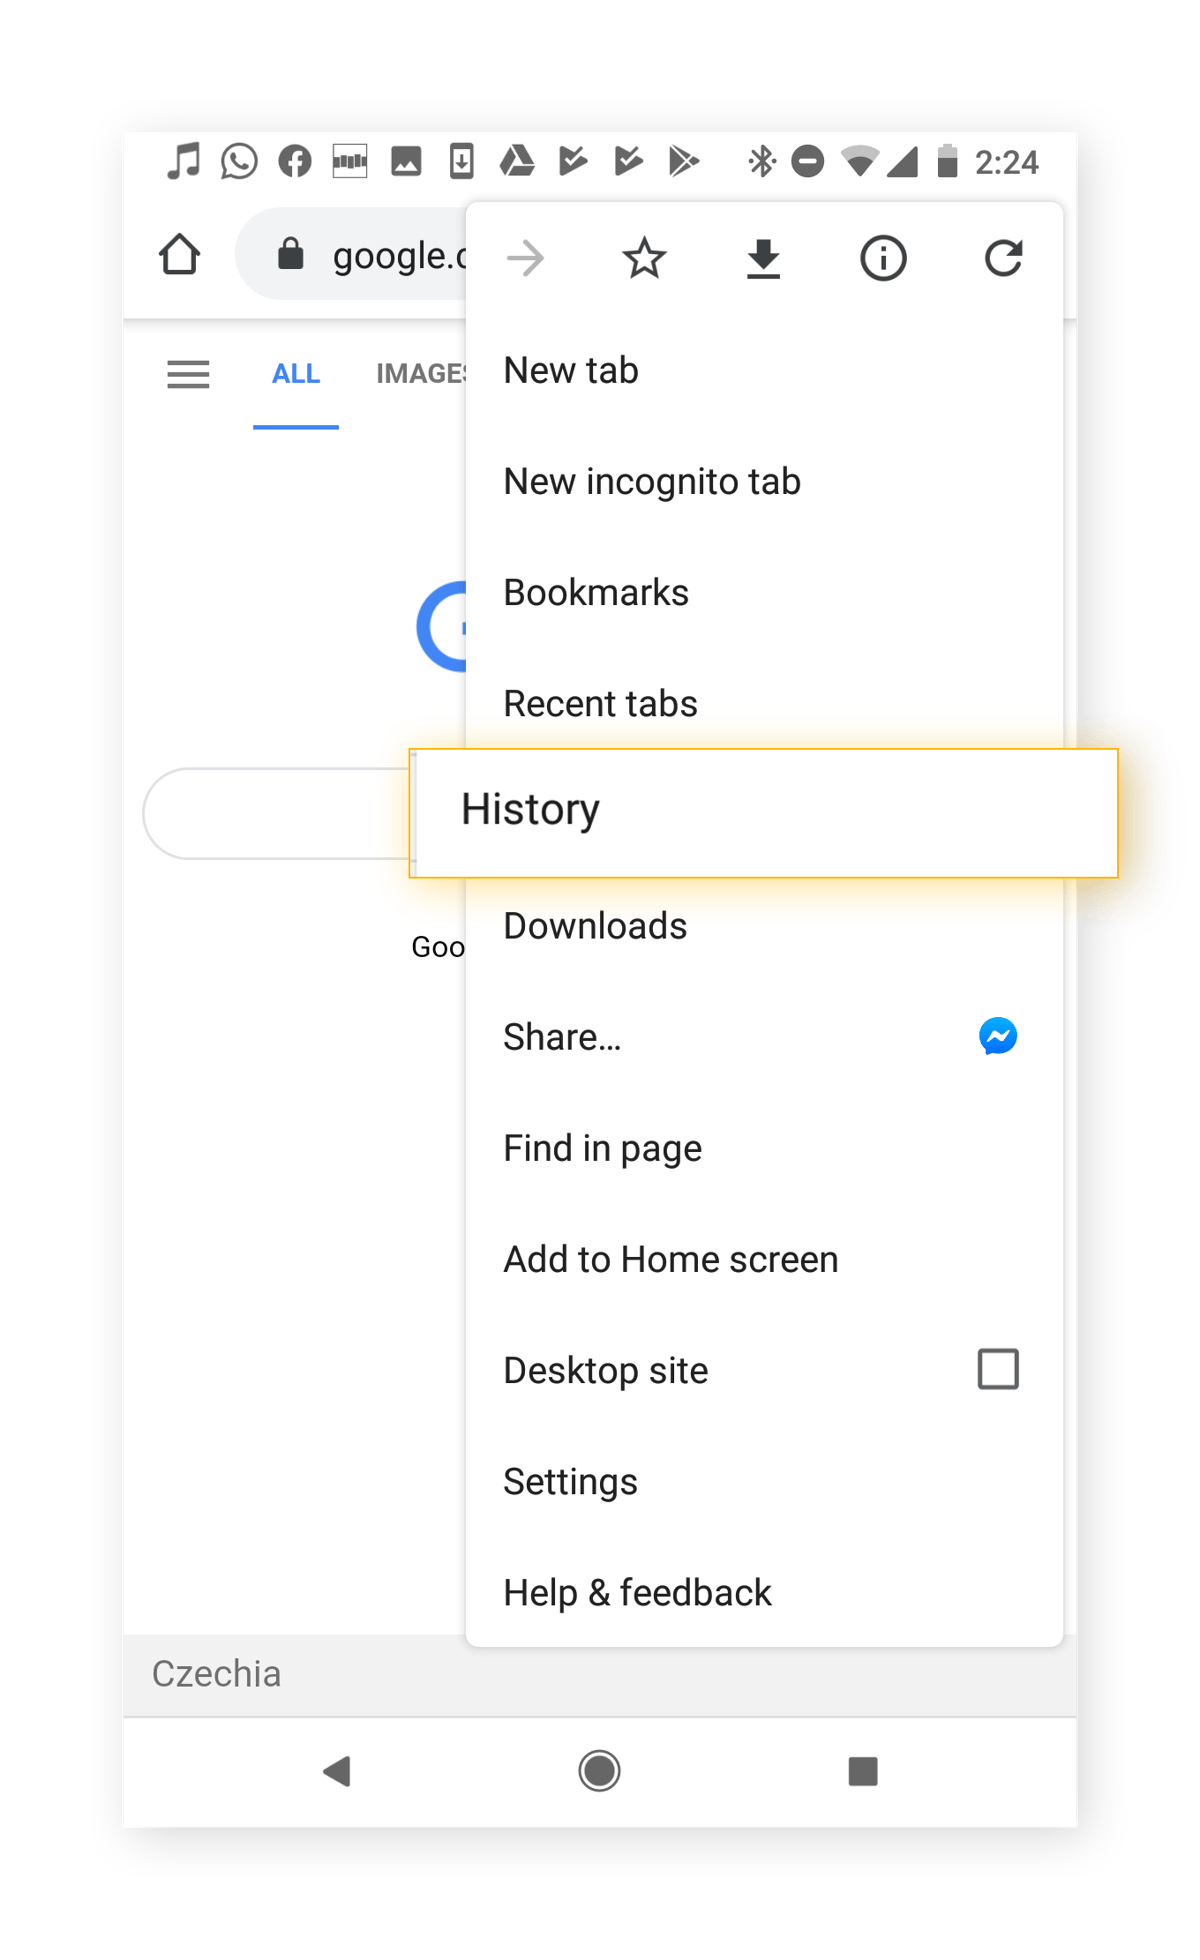Open Settings from the menu
The image size is (1200, 1960).
[764, 1481]
